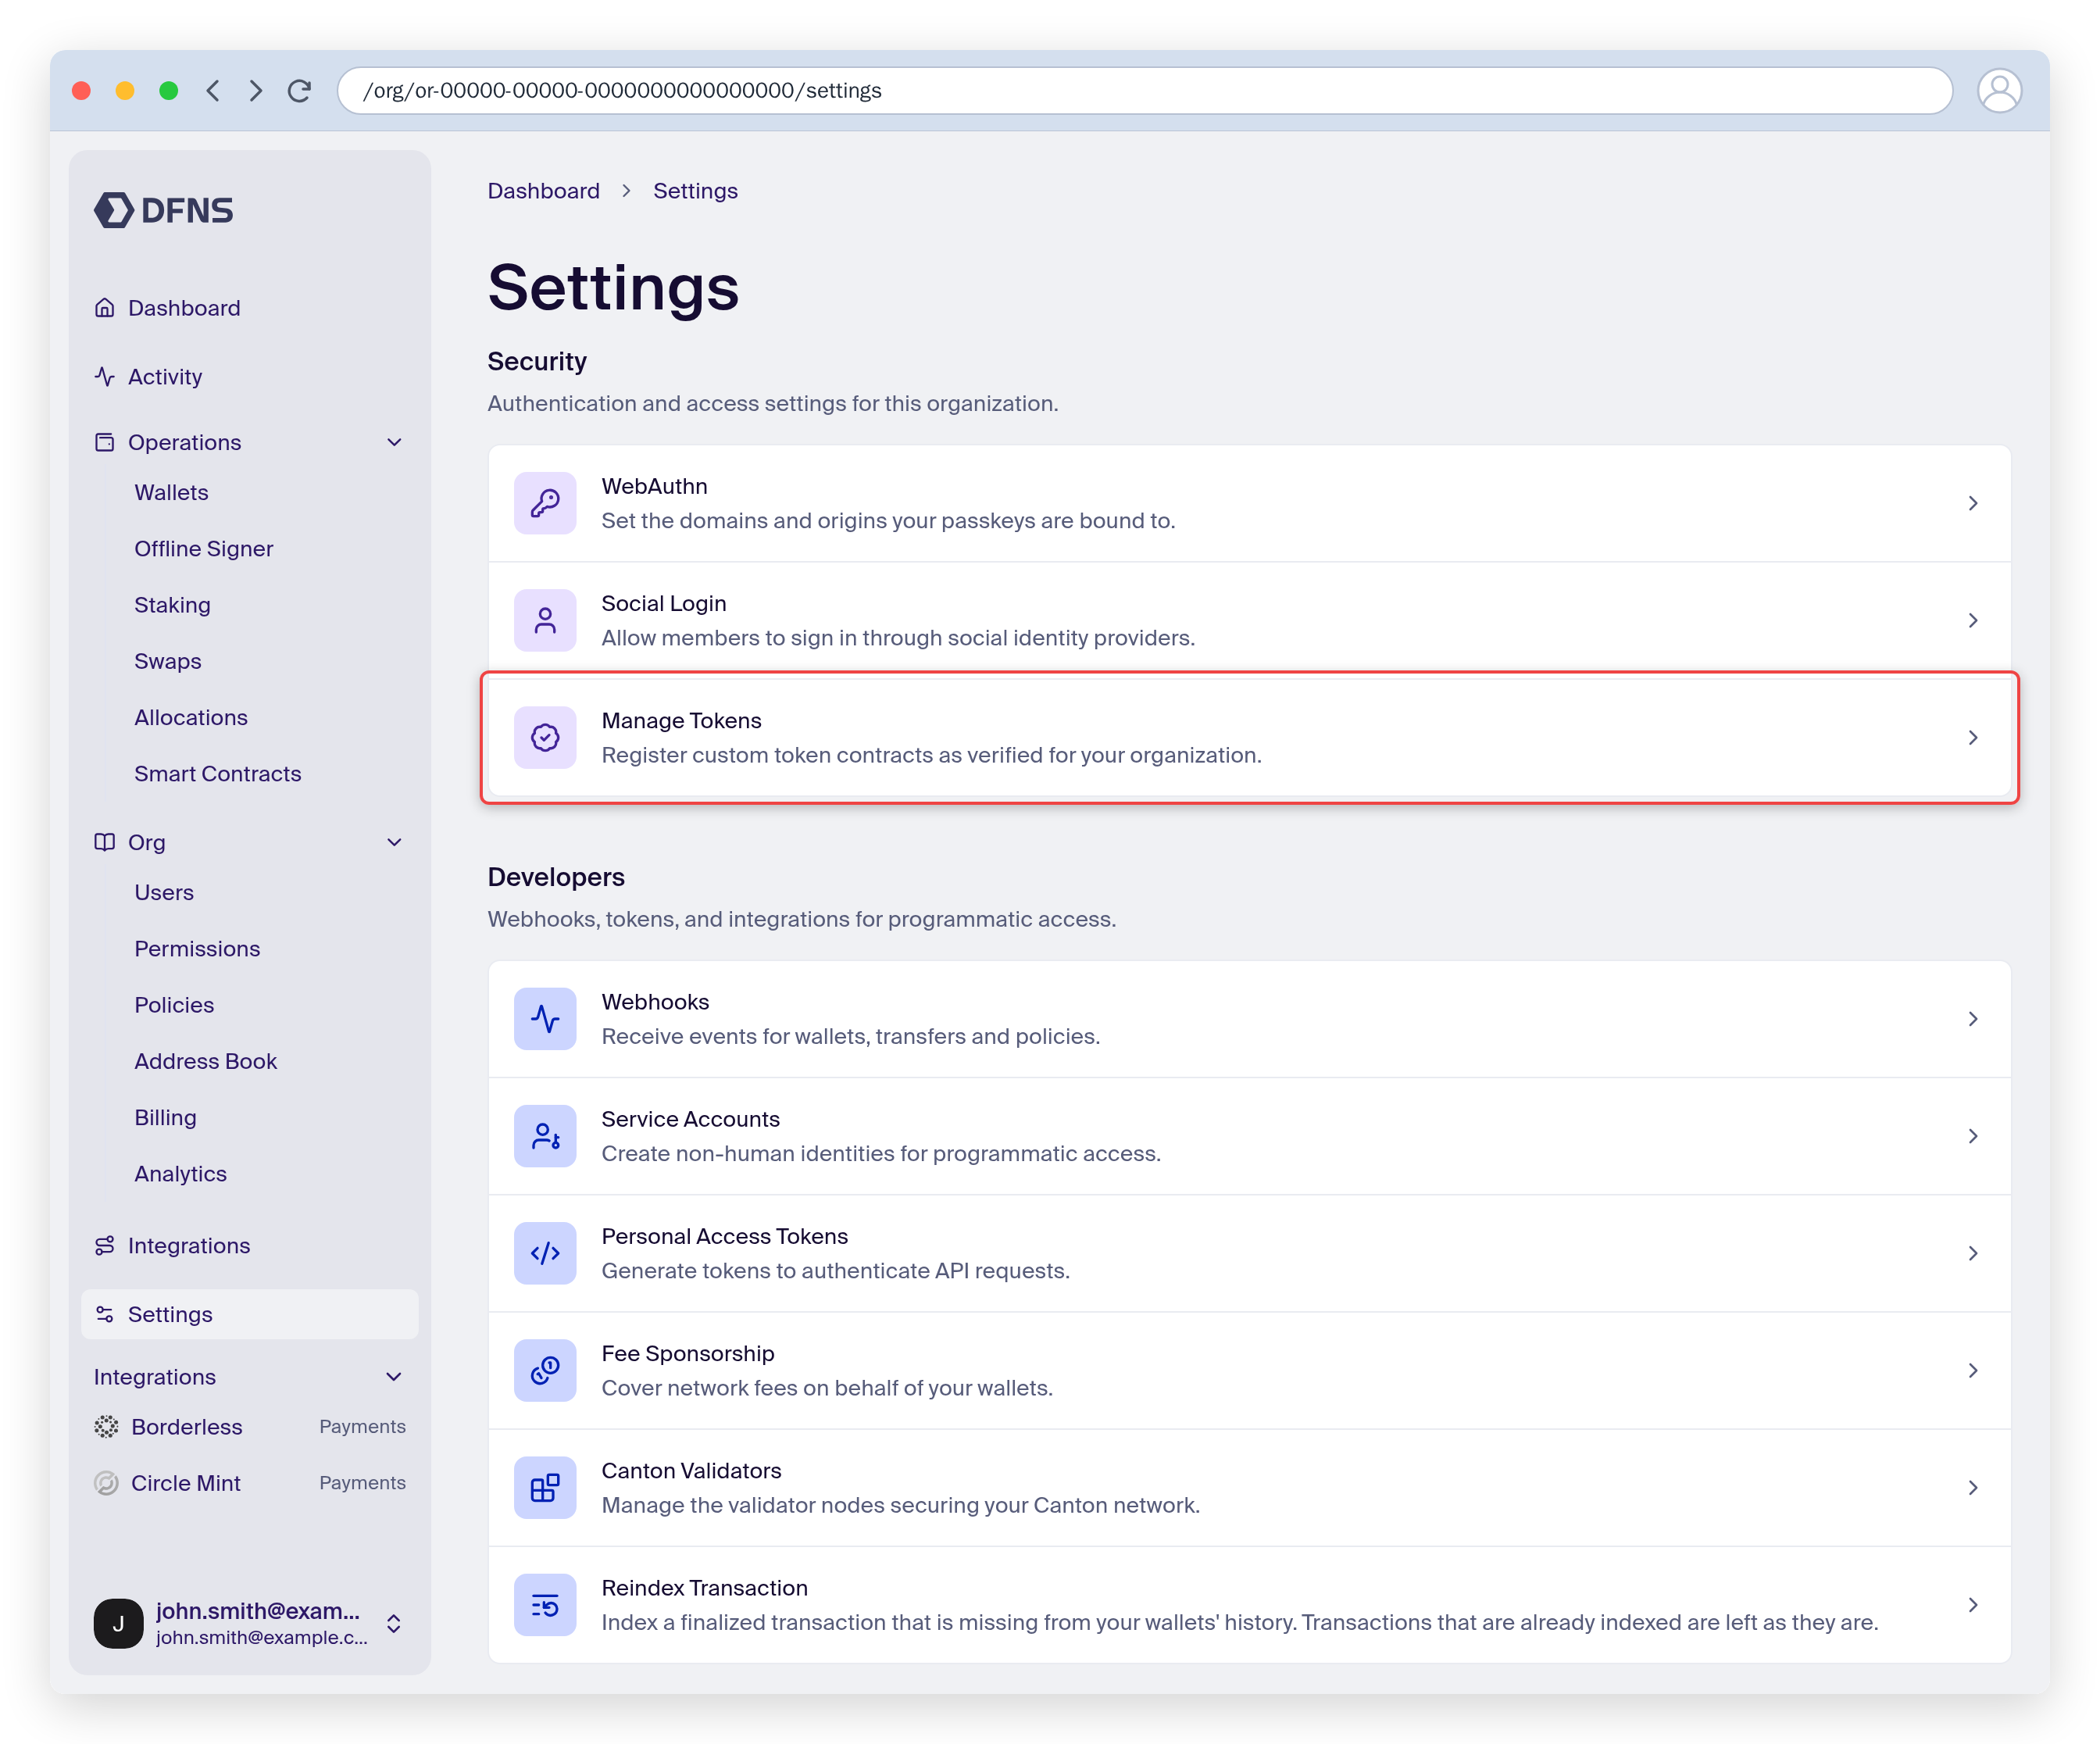This screenshot has width=2100, height=1744.
Task: Collapse the Integrations group chevron
Action: click(x=394, y=1377)
